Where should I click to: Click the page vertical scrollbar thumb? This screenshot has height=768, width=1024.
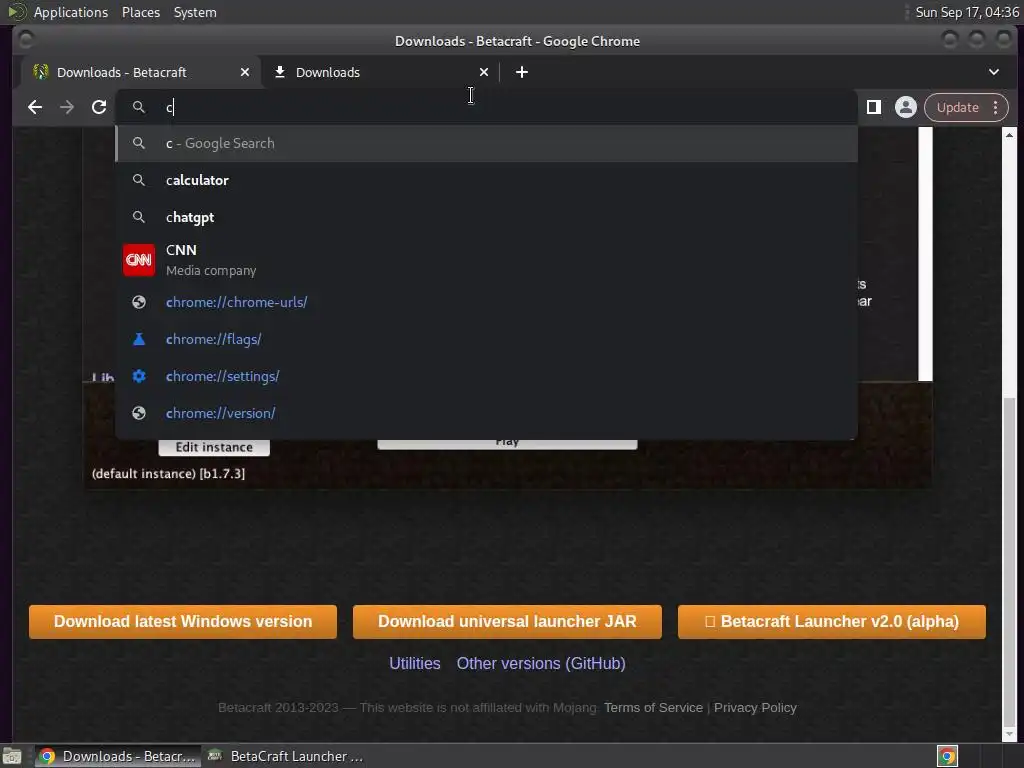click(1009, 562)
